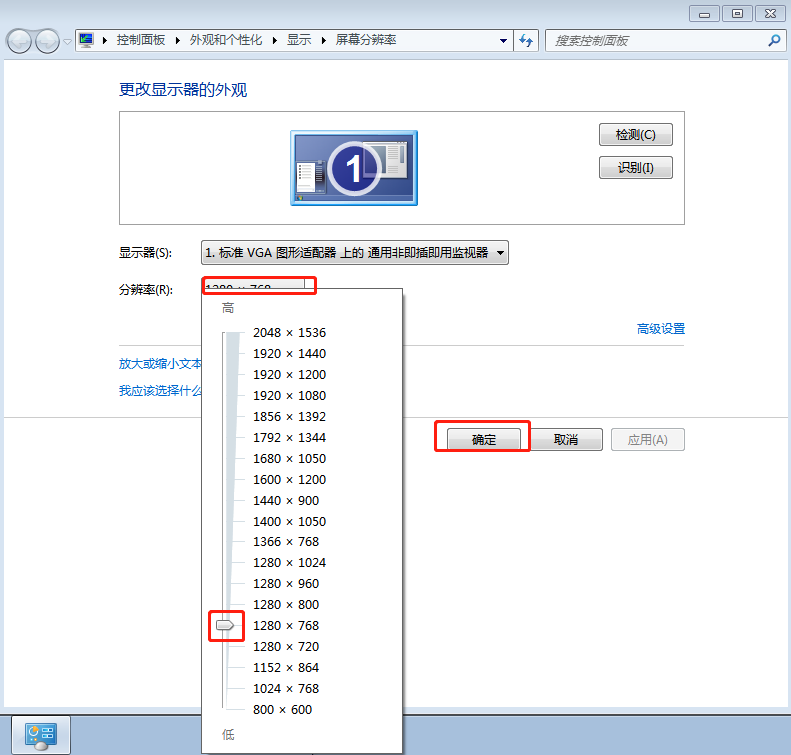Open the Control Panel taskbar icon
Screen dimensions: 791x755
[x=41, y=735]
